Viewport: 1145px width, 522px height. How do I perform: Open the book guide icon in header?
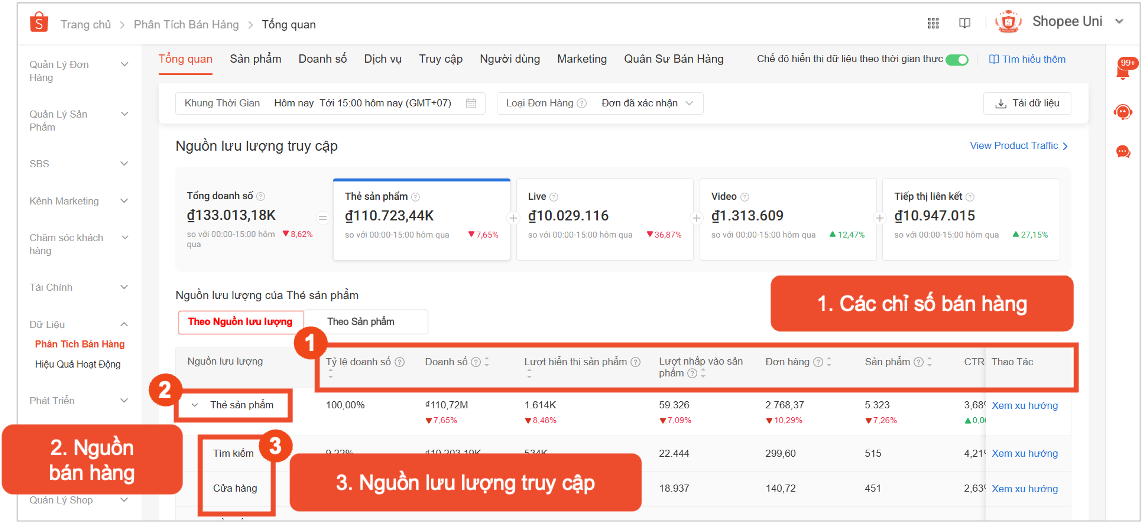[965, 23]
